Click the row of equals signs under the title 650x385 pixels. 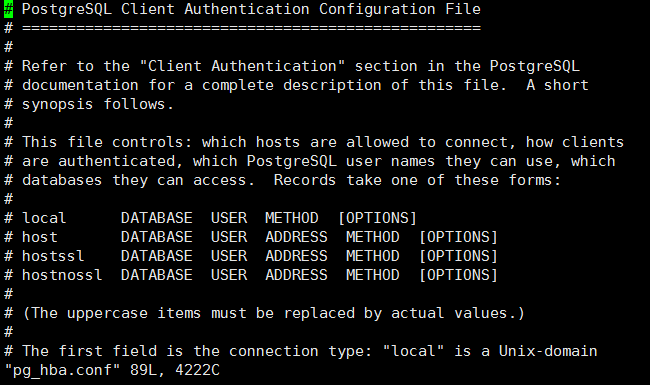click(x=251, y=28)
